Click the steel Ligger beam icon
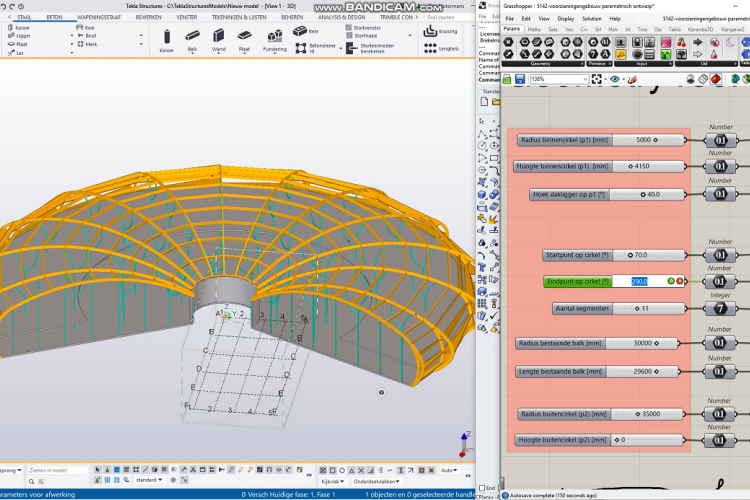The height and width of the screenshot is (500, 750). [11, 35]
